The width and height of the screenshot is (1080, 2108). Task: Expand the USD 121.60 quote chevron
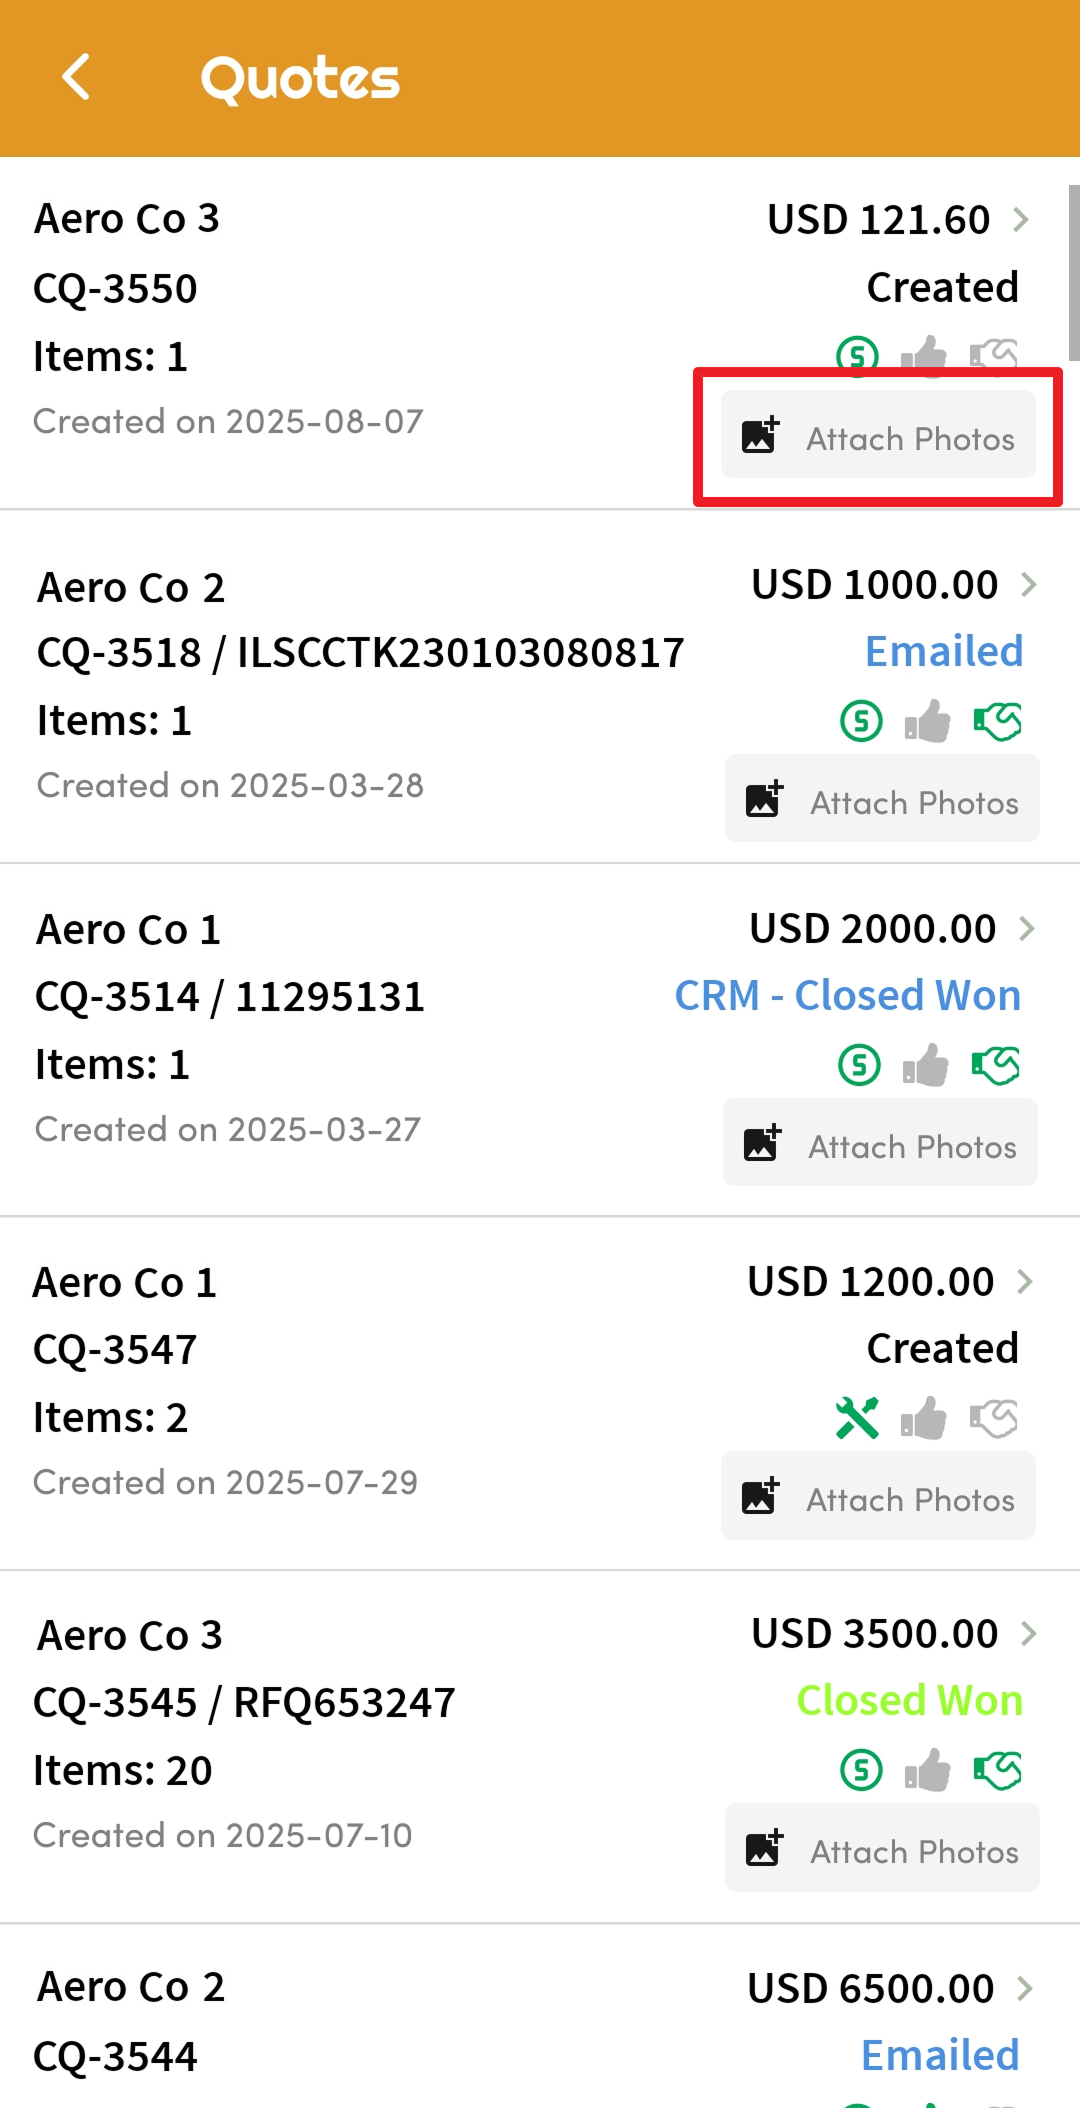[1021, 219]
